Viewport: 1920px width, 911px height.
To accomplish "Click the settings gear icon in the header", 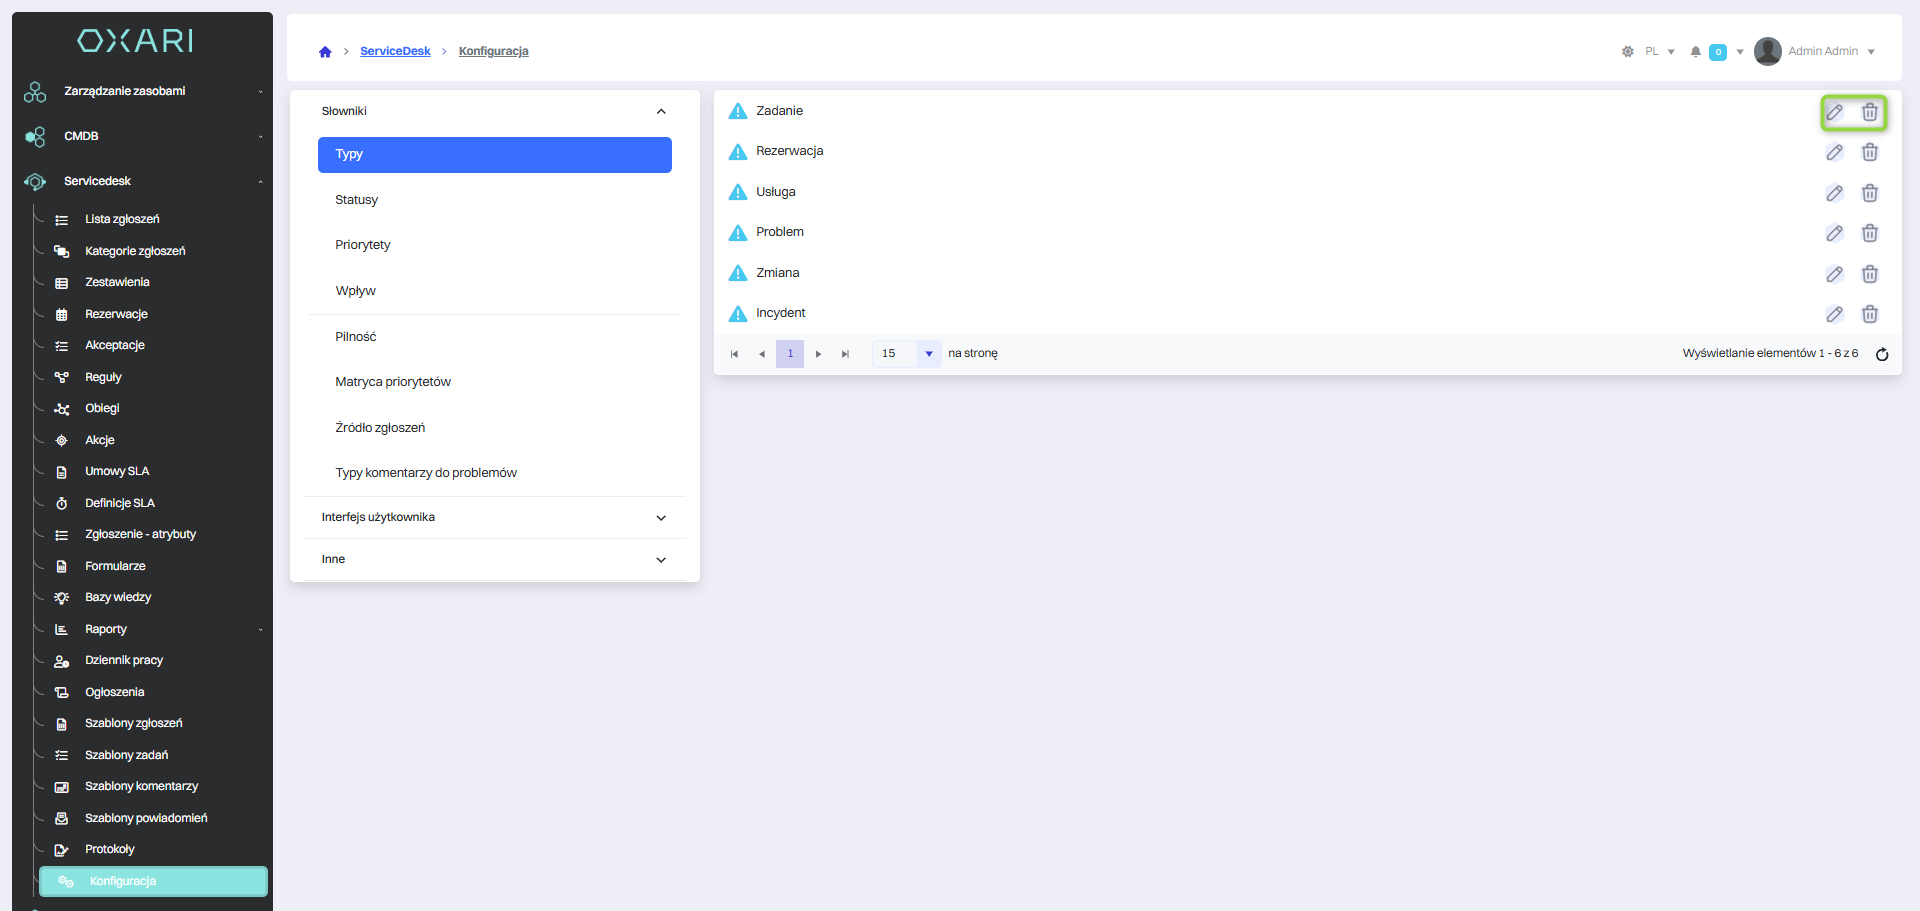I will [1627, 52].
